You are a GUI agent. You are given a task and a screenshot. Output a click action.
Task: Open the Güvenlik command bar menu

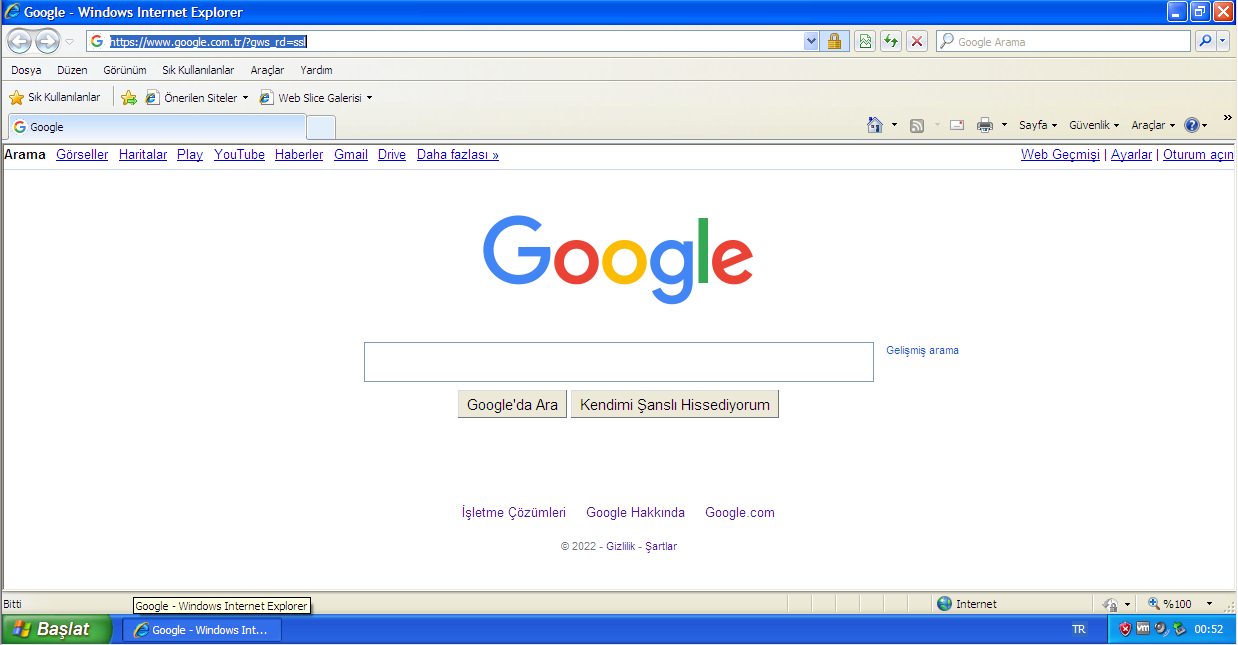1094,125
